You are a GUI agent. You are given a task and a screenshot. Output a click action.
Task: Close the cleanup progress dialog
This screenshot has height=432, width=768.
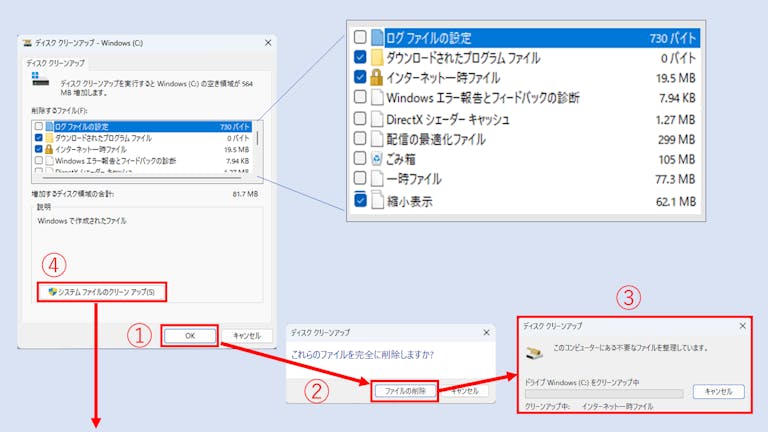pos(743,326)
